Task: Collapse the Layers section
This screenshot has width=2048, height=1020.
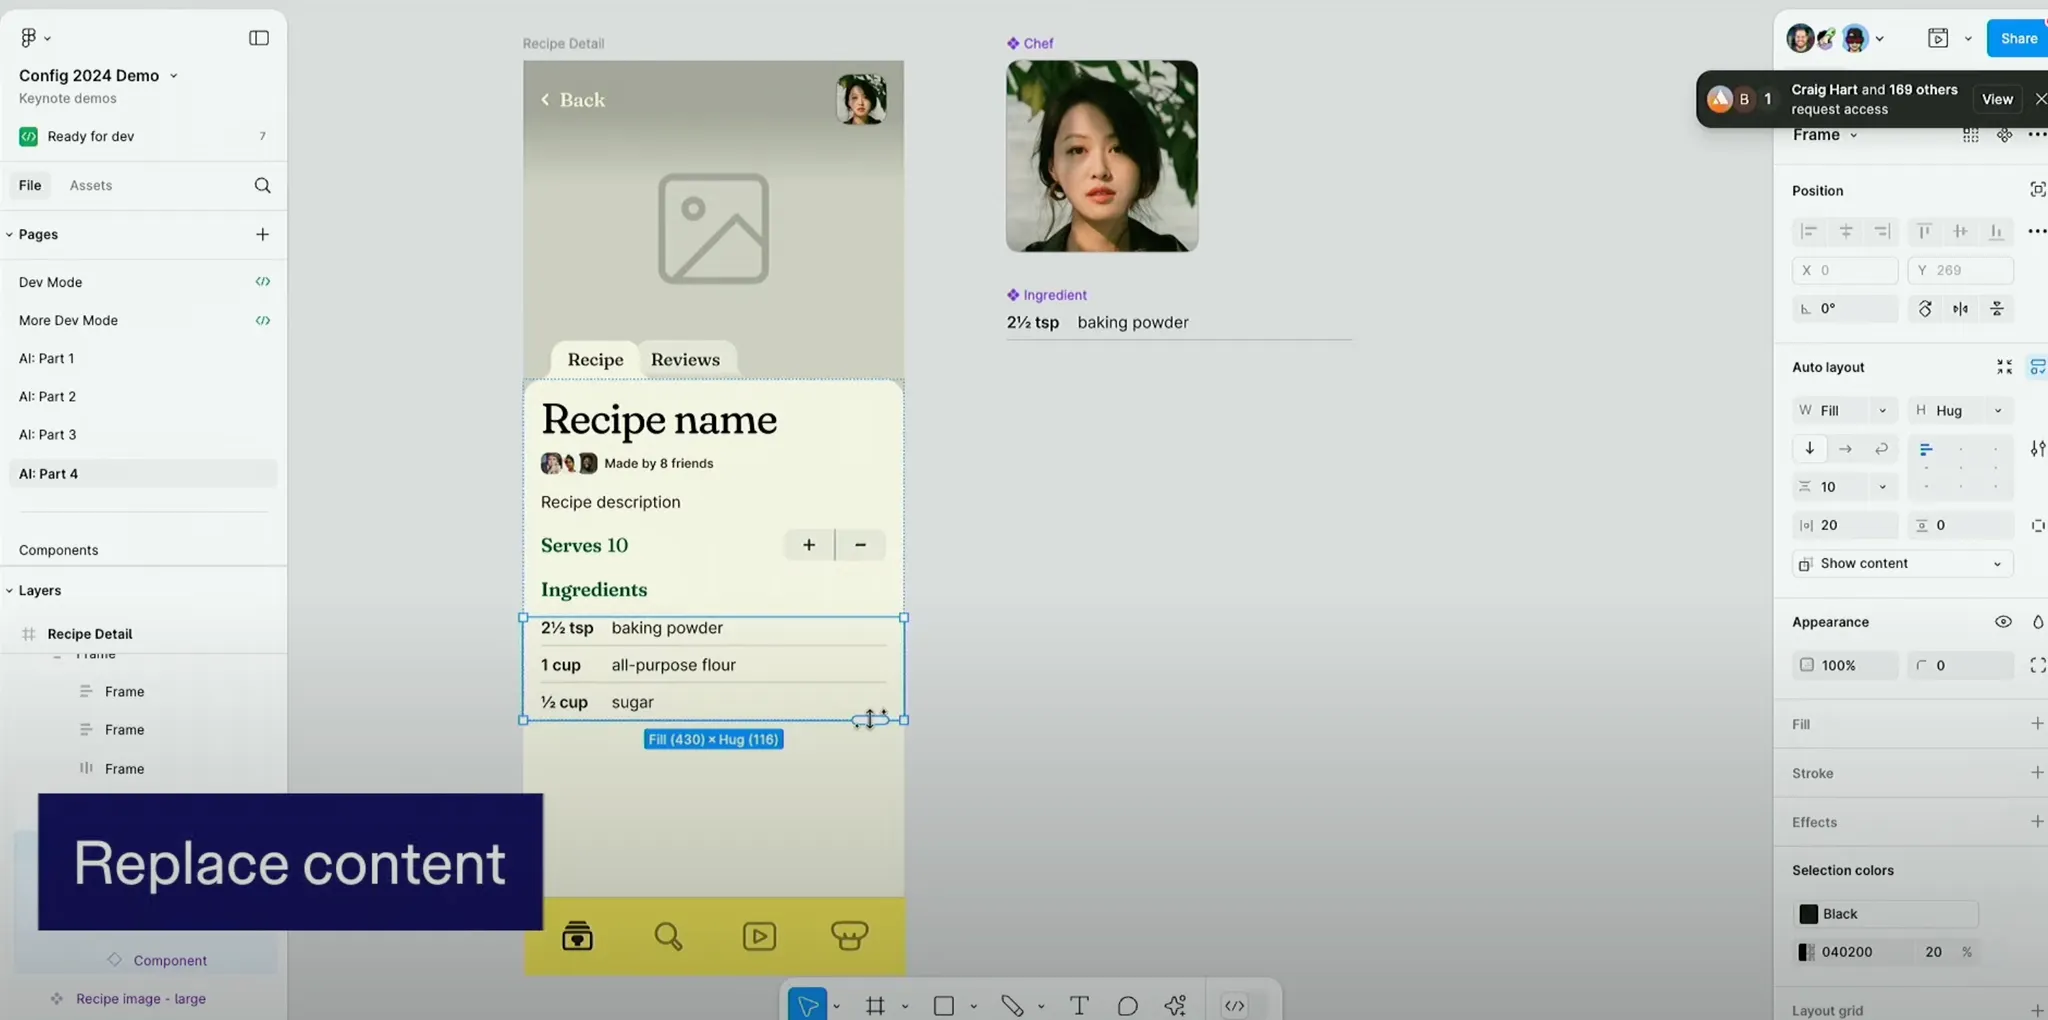Action: tap(10, 590)
